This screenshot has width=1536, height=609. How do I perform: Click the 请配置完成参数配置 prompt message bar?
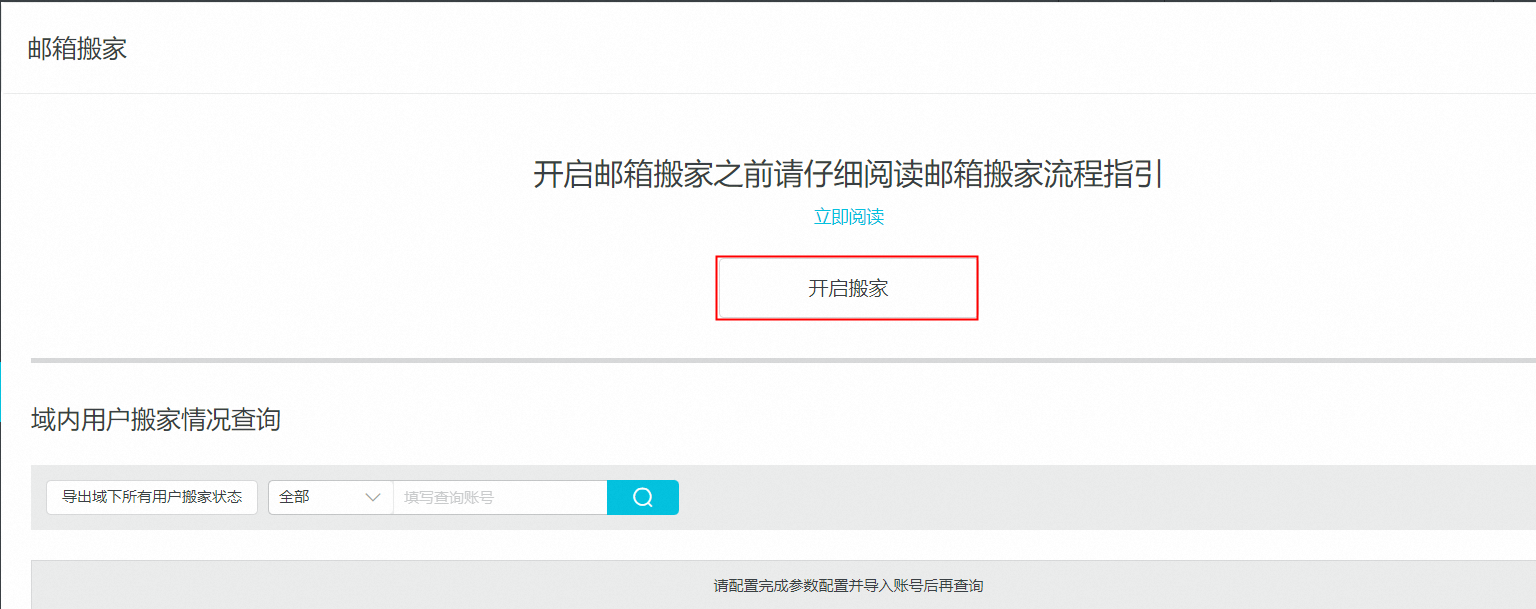pyautogui.click(x=847, y=585)
